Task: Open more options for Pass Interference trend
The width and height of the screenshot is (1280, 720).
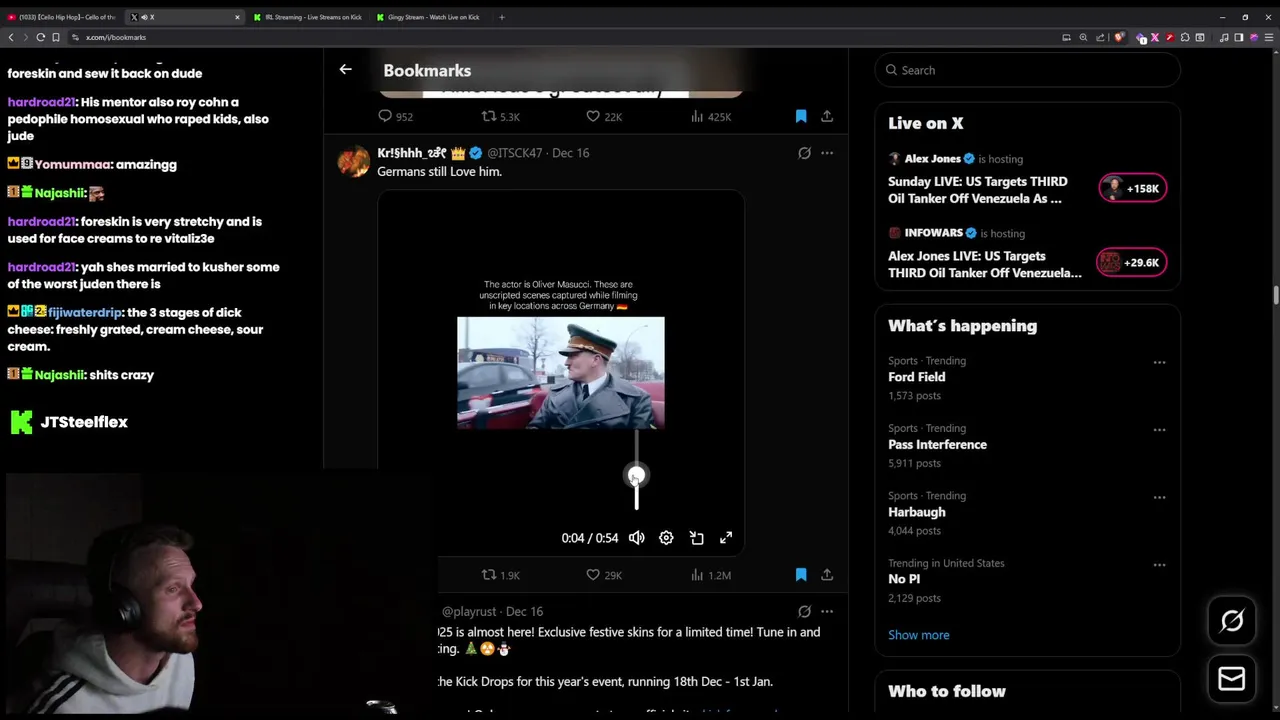Action: pyautogui.click(x=1159, y=430)
